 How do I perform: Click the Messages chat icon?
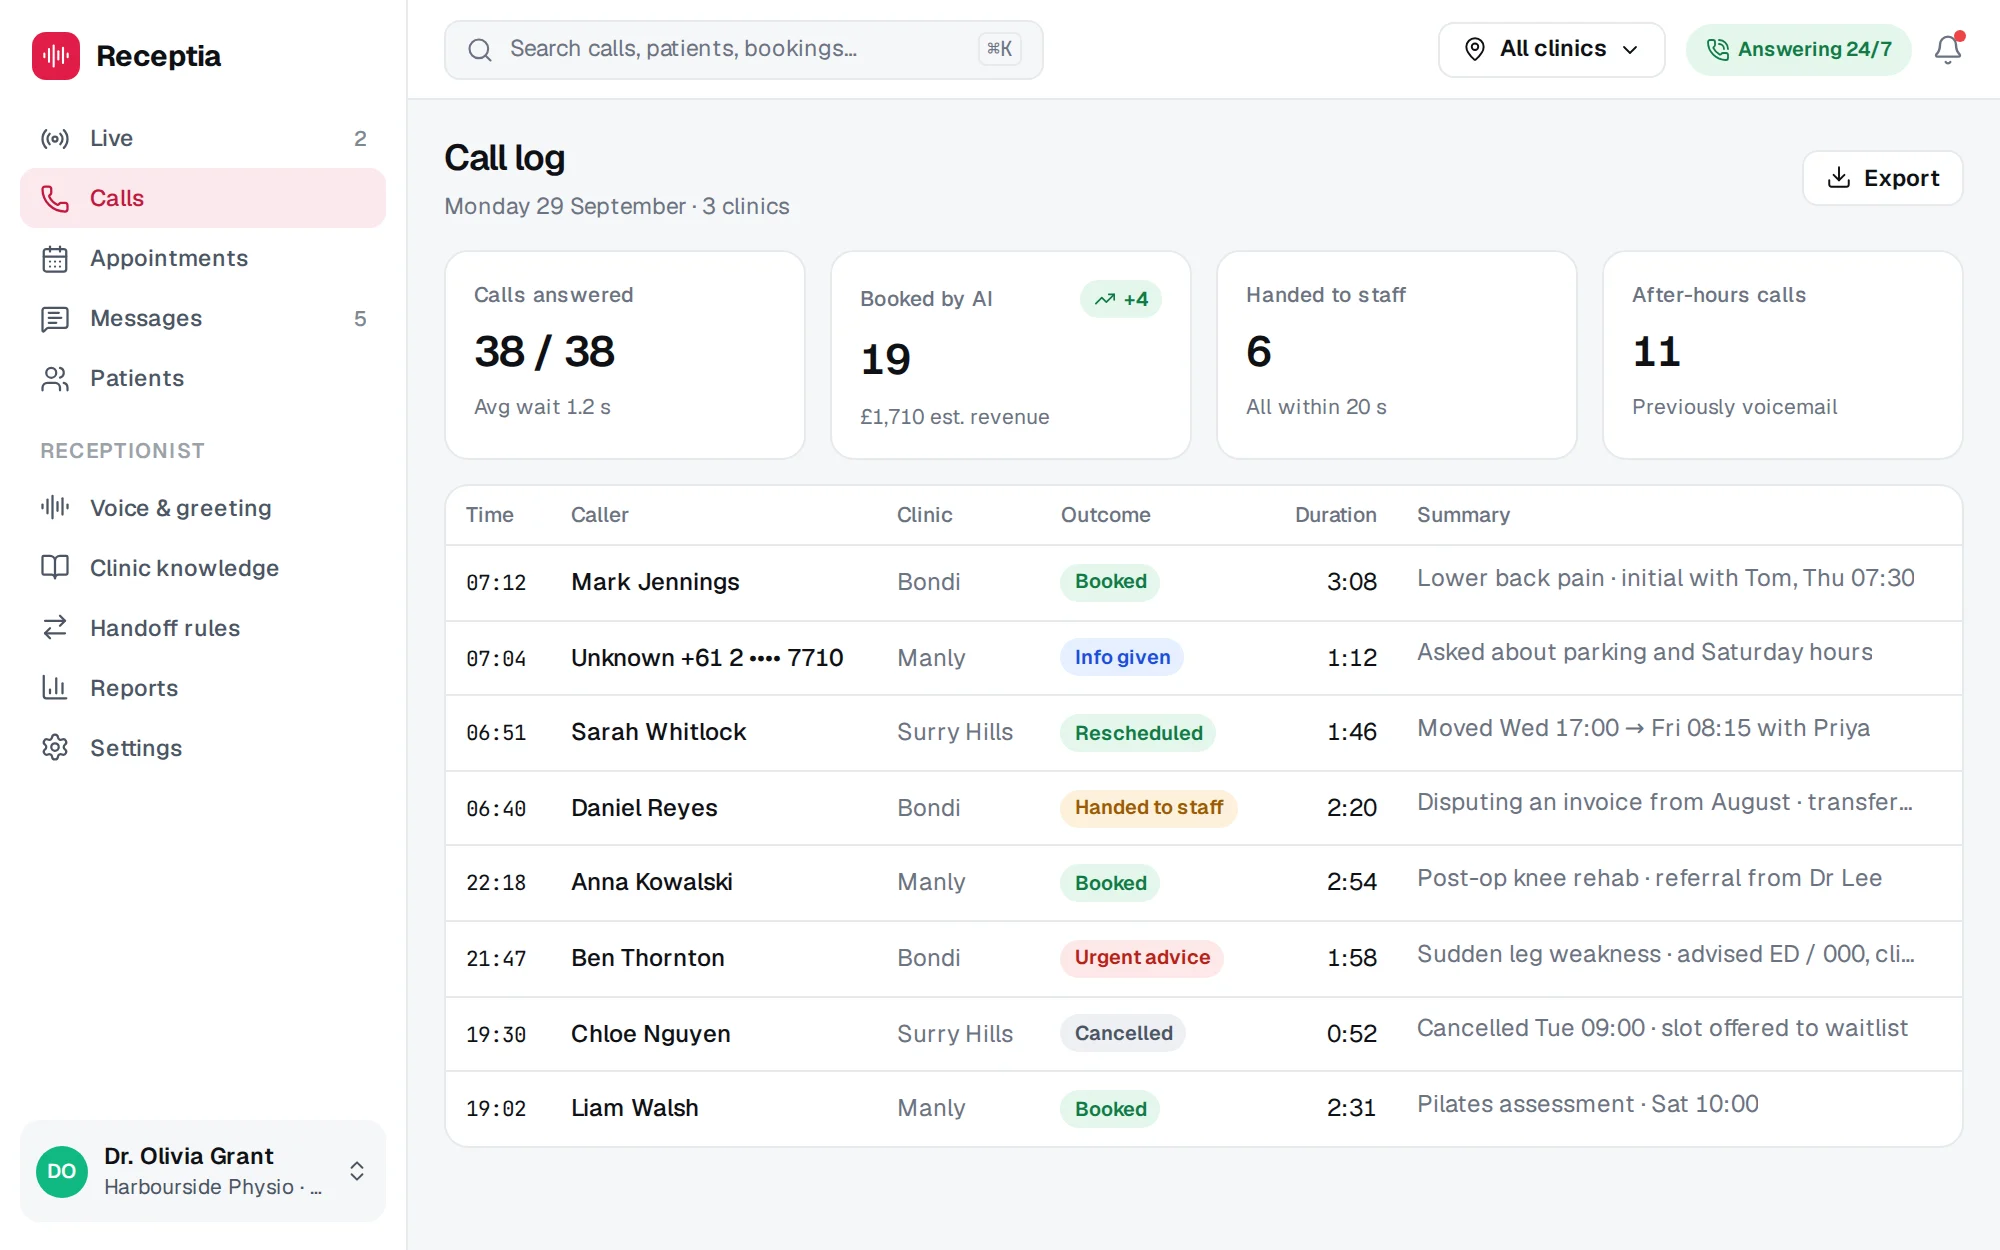pos(55,319)
